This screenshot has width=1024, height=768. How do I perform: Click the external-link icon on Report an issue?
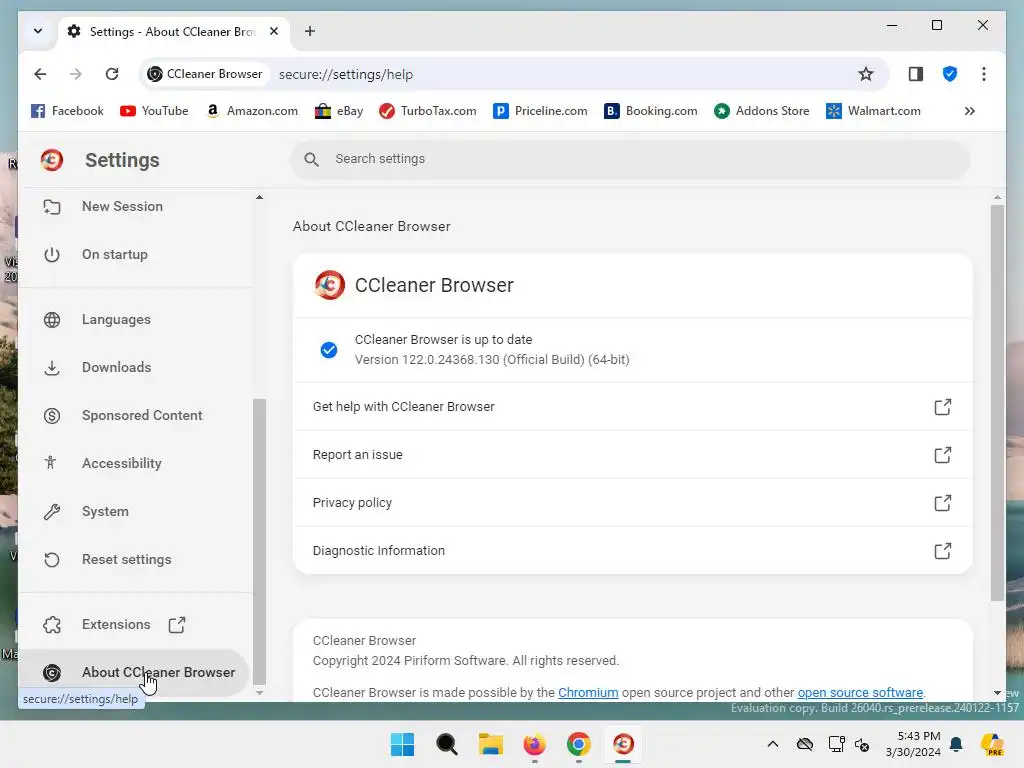point(942,455)
